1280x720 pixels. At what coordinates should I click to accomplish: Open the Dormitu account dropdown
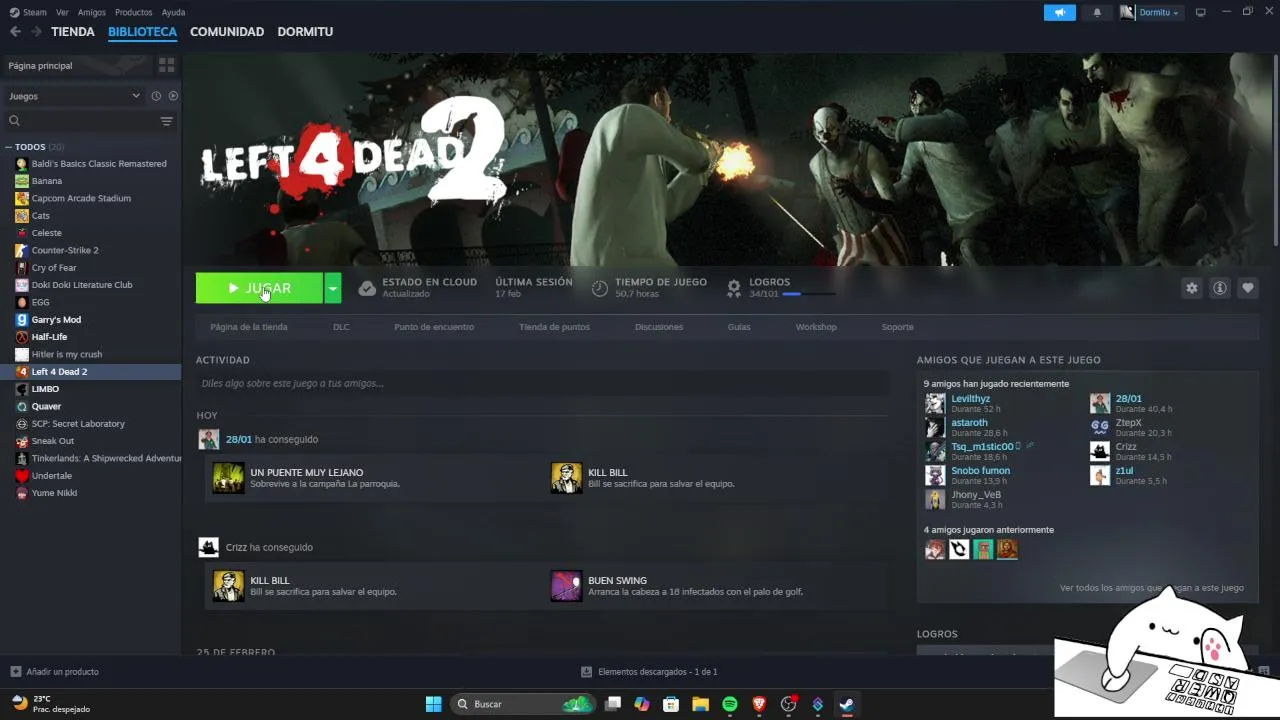1150,12
